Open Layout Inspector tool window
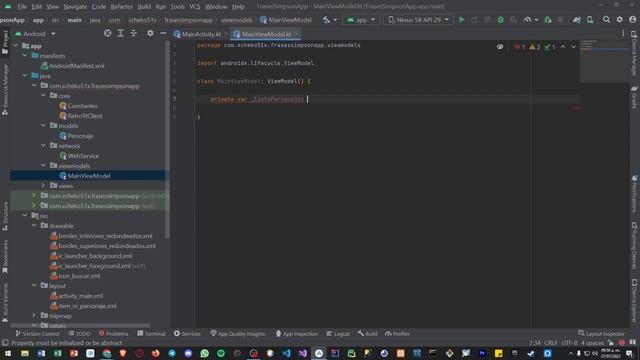The image size is (640, 360). pyautogui.click(x=601, y=334)
